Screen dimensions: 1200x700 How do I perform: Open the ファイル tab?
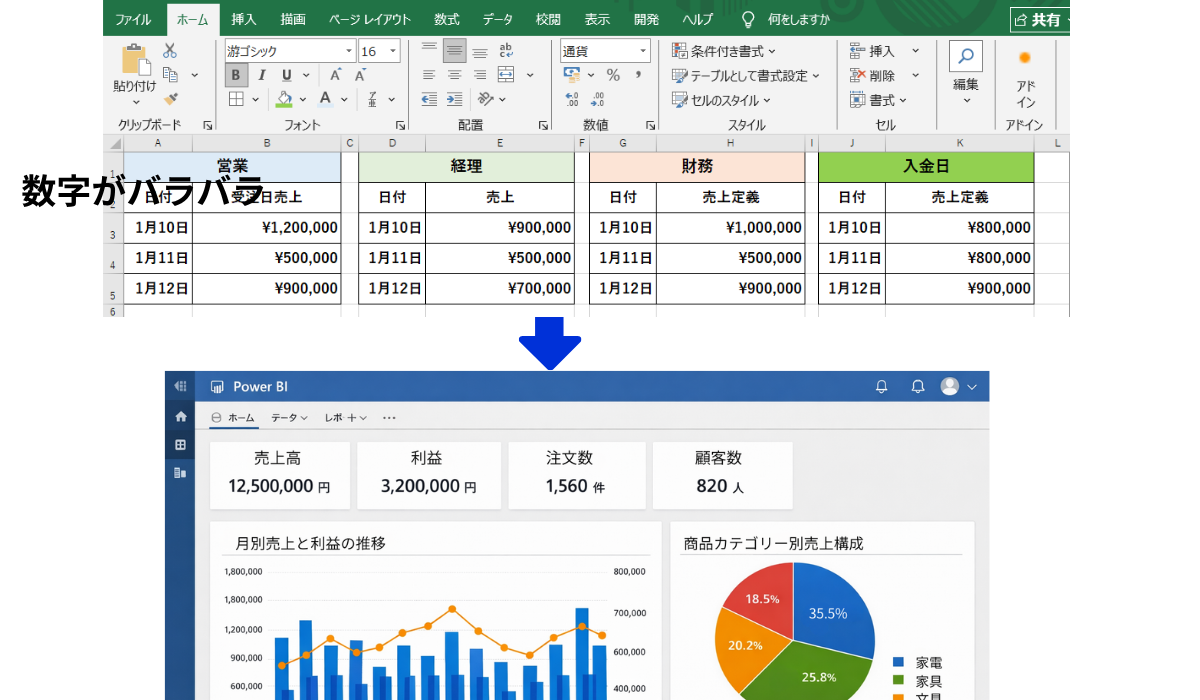[x=133, y=19]
